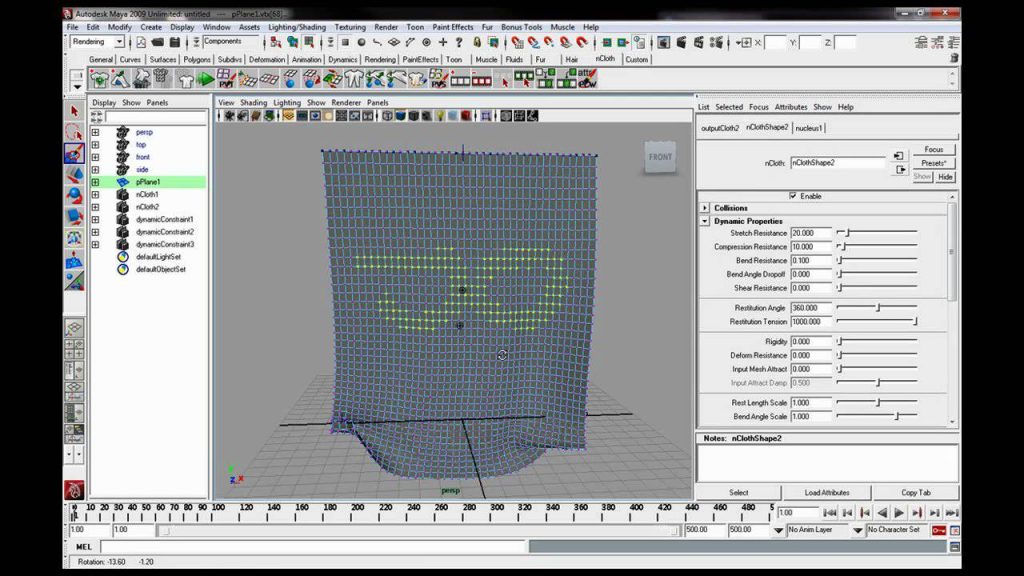Expand the pPlane1 outliner node

pyautogui.click(x=95, y=182)
